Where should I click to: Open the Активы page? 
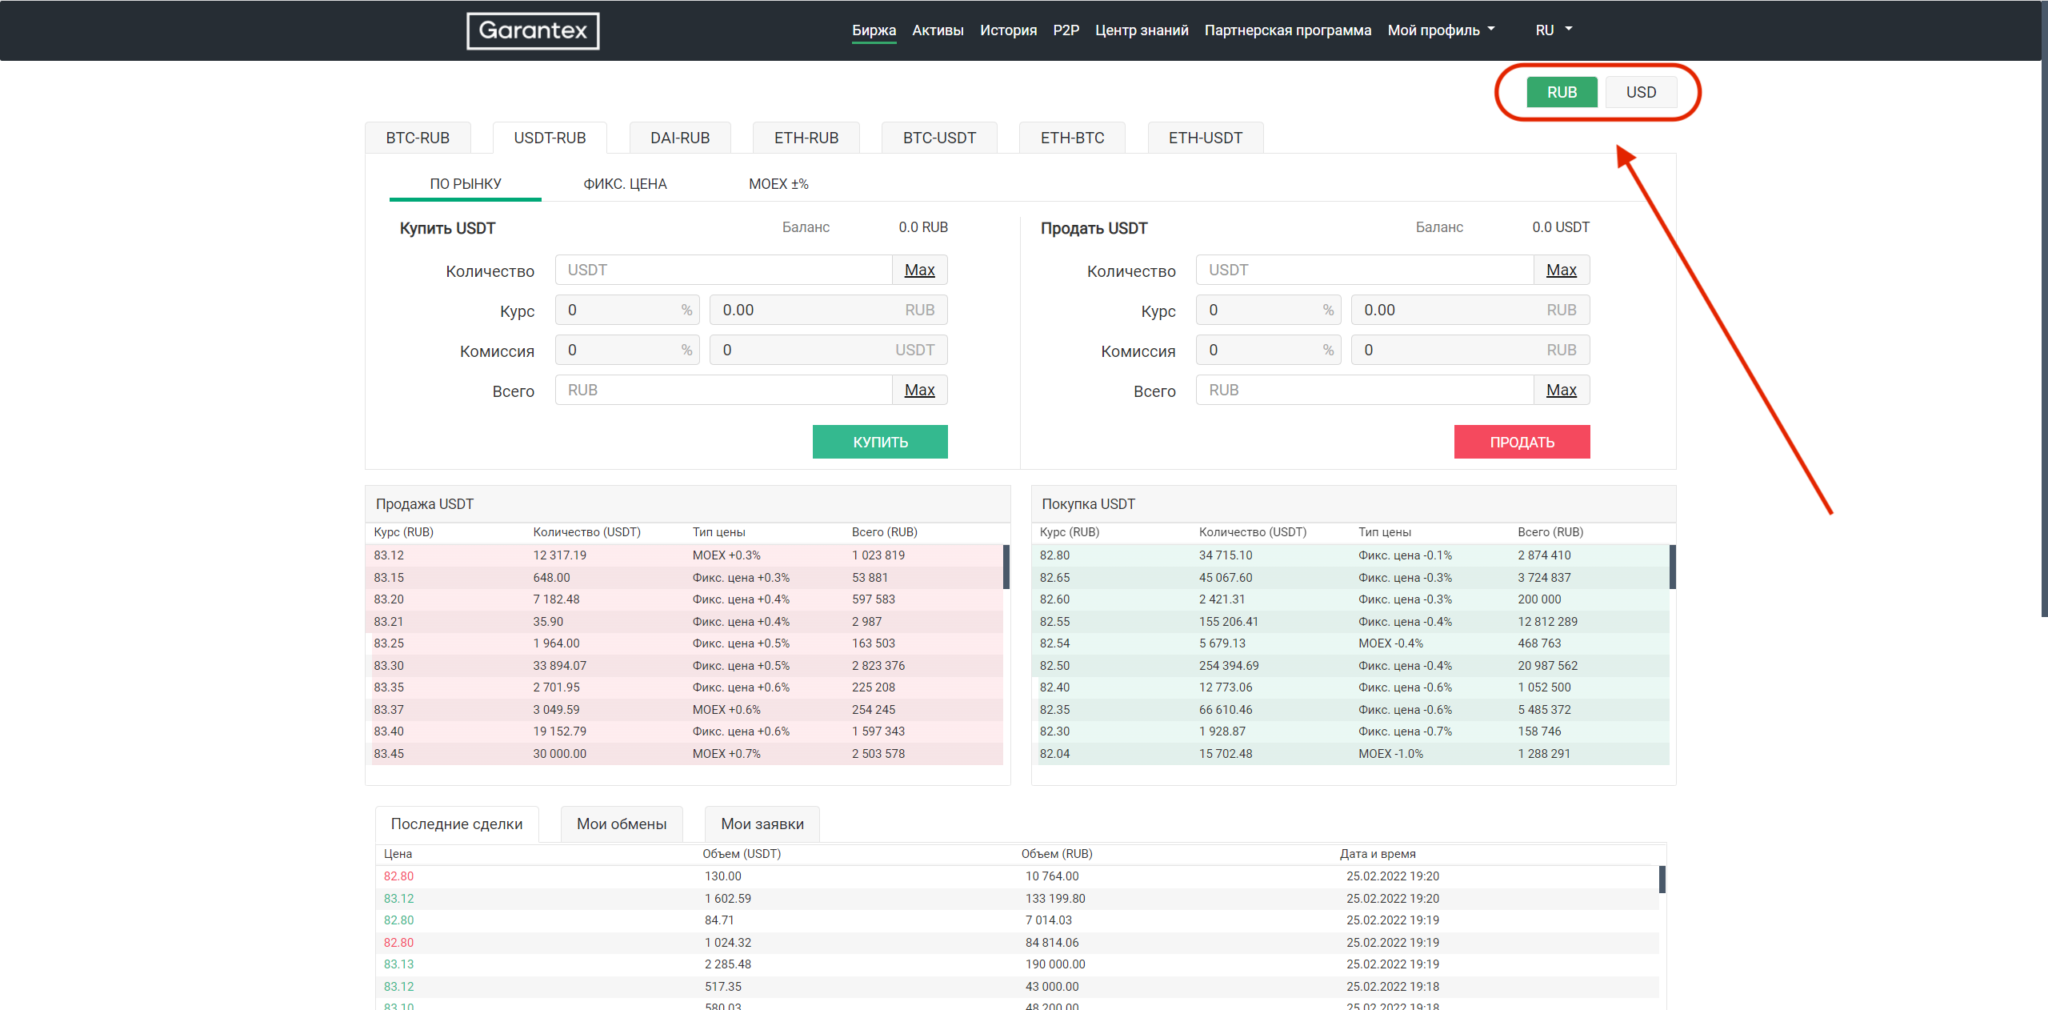coord(938,30)
